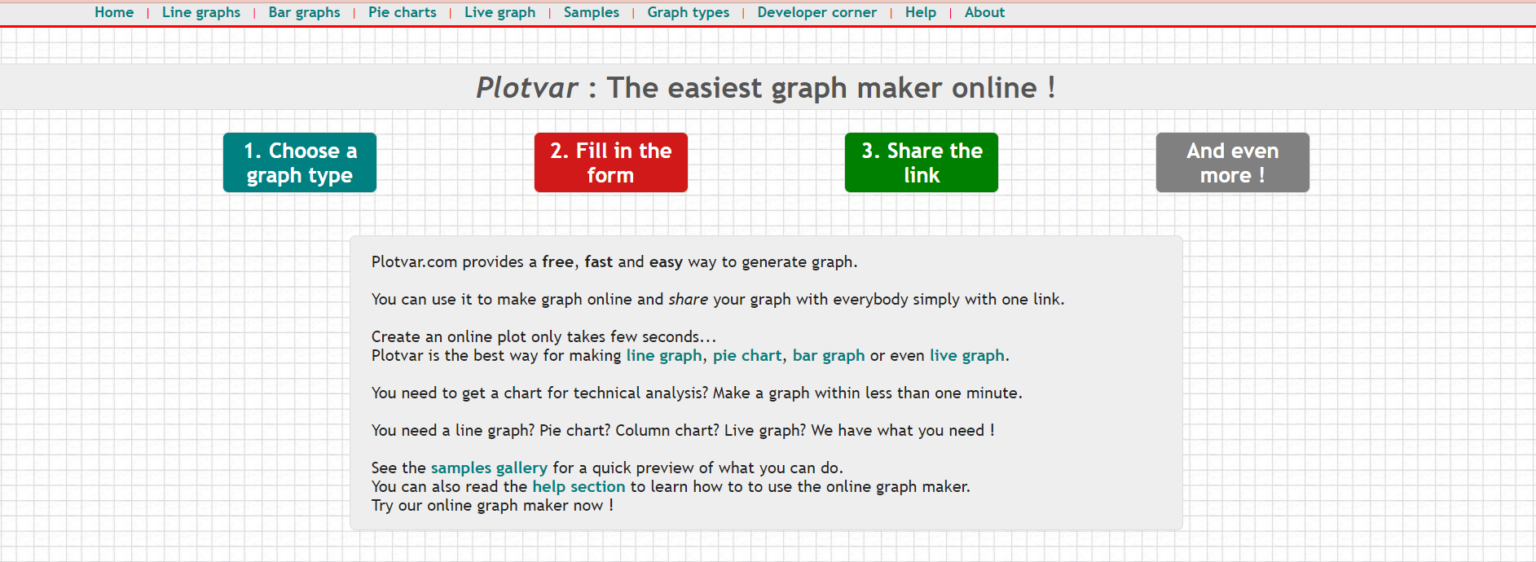Click the live graph link in paragraph
Screen dimensions: 1536x562
click(966, 356)
